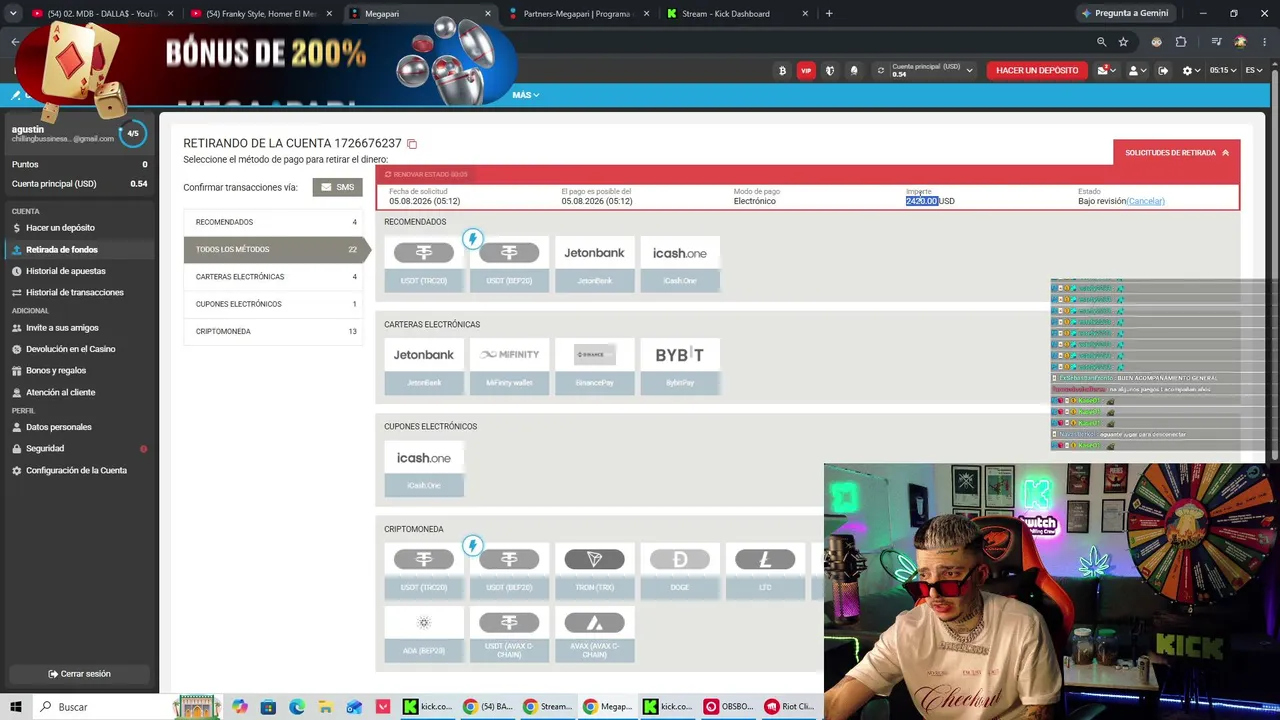
Task: Select the DOGE withdrawal method
Action: click(680, 570)
